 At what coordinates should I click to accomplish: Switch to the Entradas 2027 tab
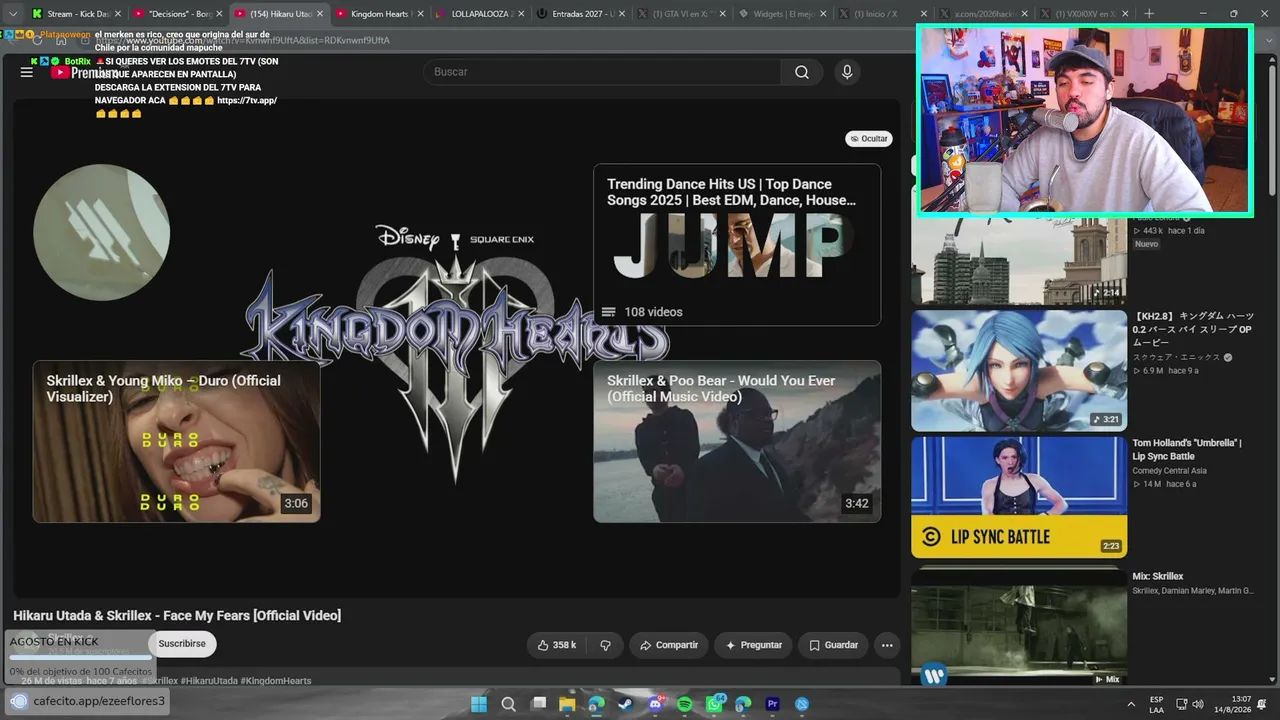click(581, 14)
